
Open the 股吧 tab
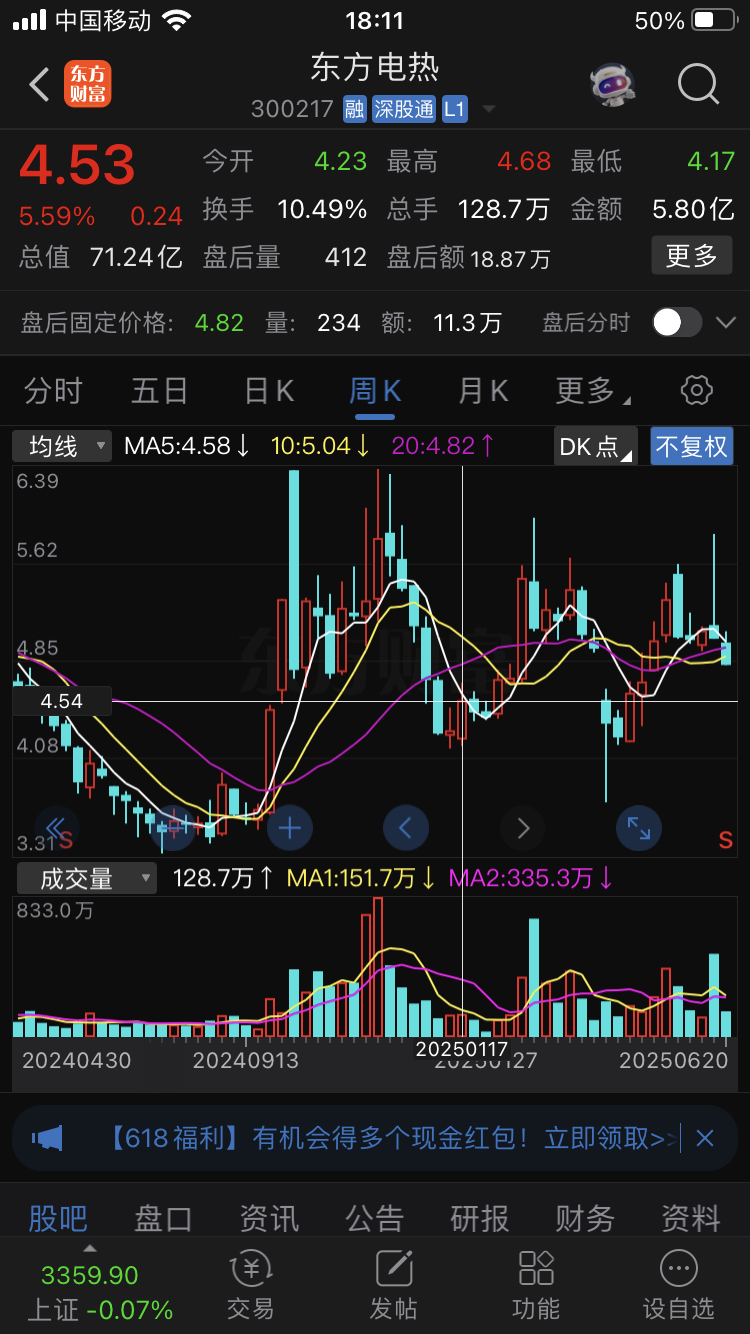[58, 1218]
